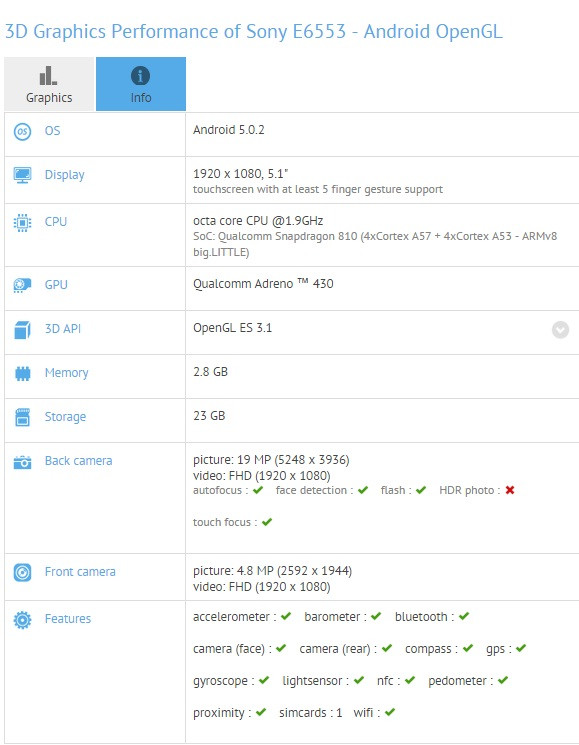579x745 pixels.
Task: Click the 3D API cube icon
Action: point(22,330)
